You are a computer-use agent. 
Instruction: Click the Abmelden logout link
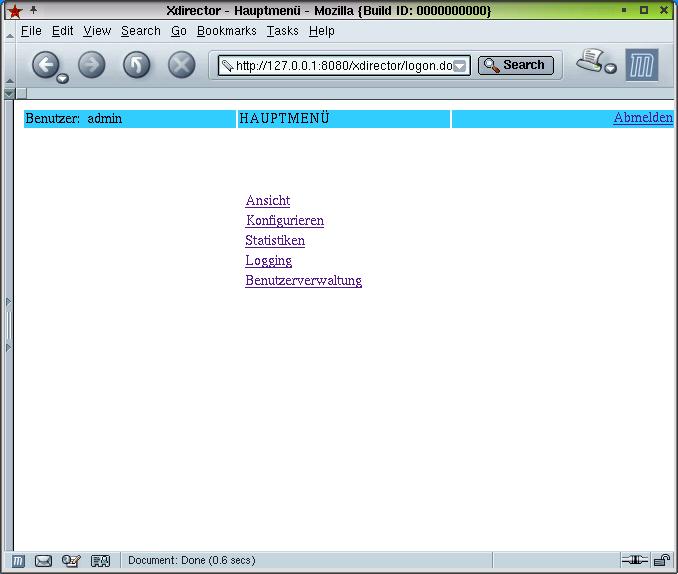coord(643,118)
